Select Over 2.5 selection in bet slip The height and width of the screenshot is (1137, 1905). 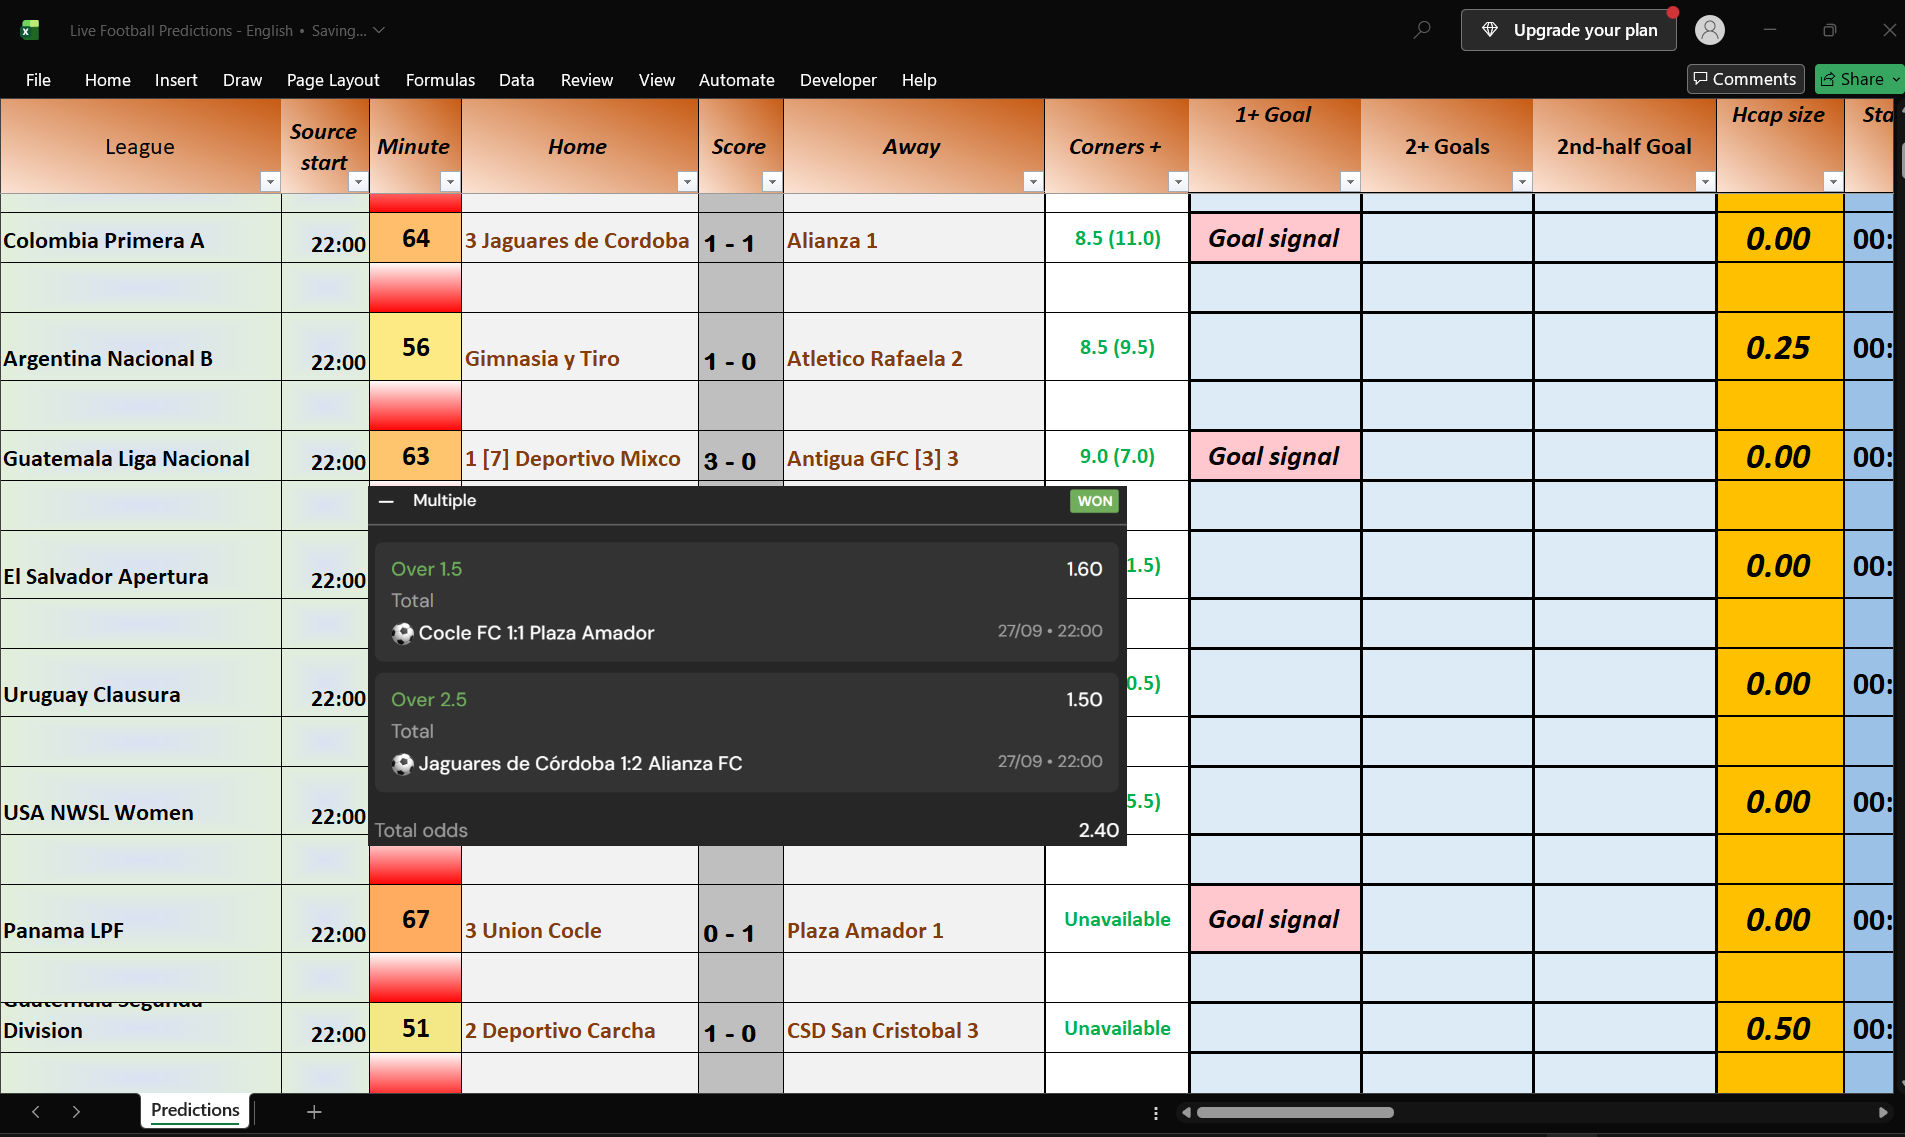(x=429, y=699)
